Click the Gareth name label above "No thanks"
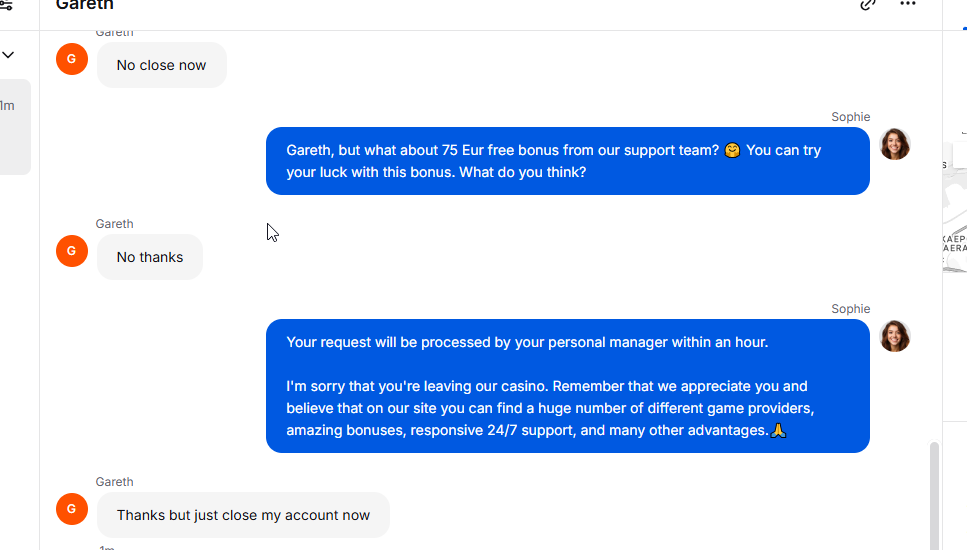Image resolution: width=967 pixels, height=550 pixels. pyautogui.click(x=114, y=224)
